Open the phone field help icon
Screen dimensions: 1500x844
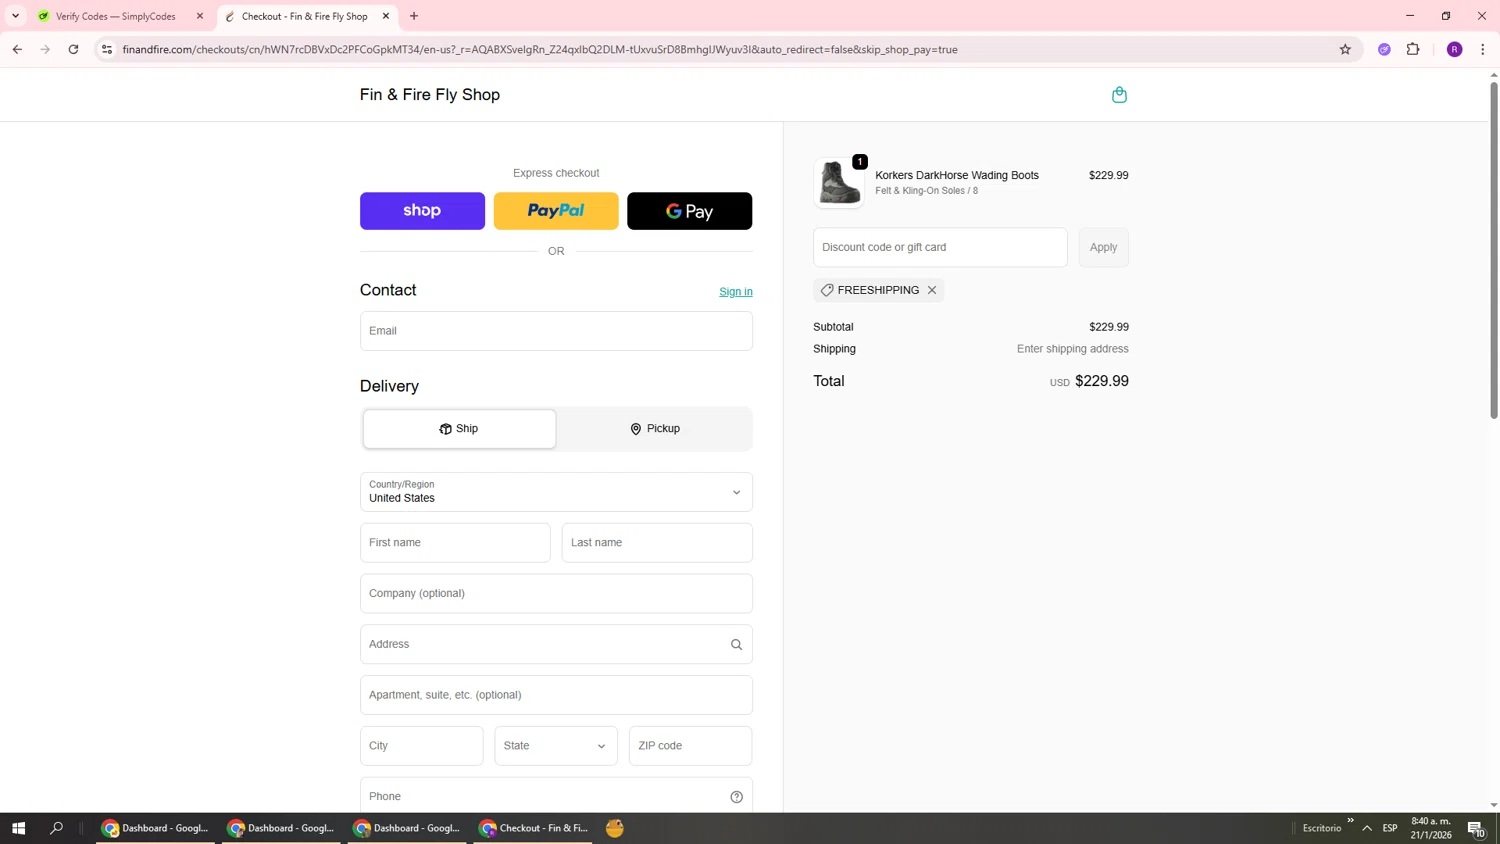tap(736, 797)
